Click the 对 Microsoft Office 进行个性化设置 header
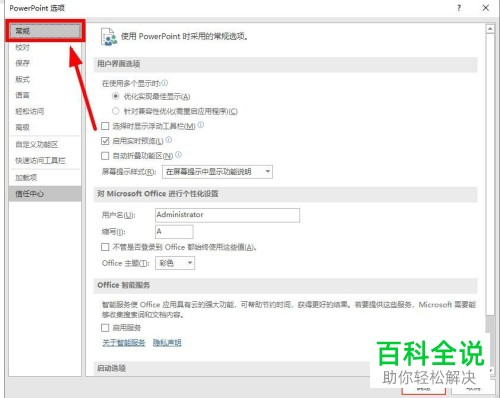Screen dimensions: 500x398 click(x=286, y=194)
